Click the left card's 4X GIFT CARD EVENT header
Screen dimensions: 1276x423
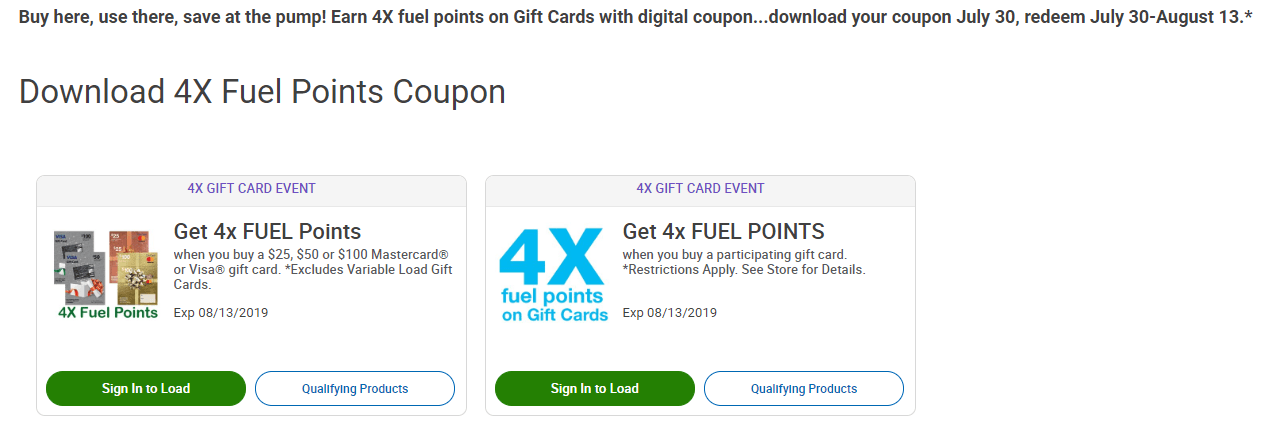(251, 188)
